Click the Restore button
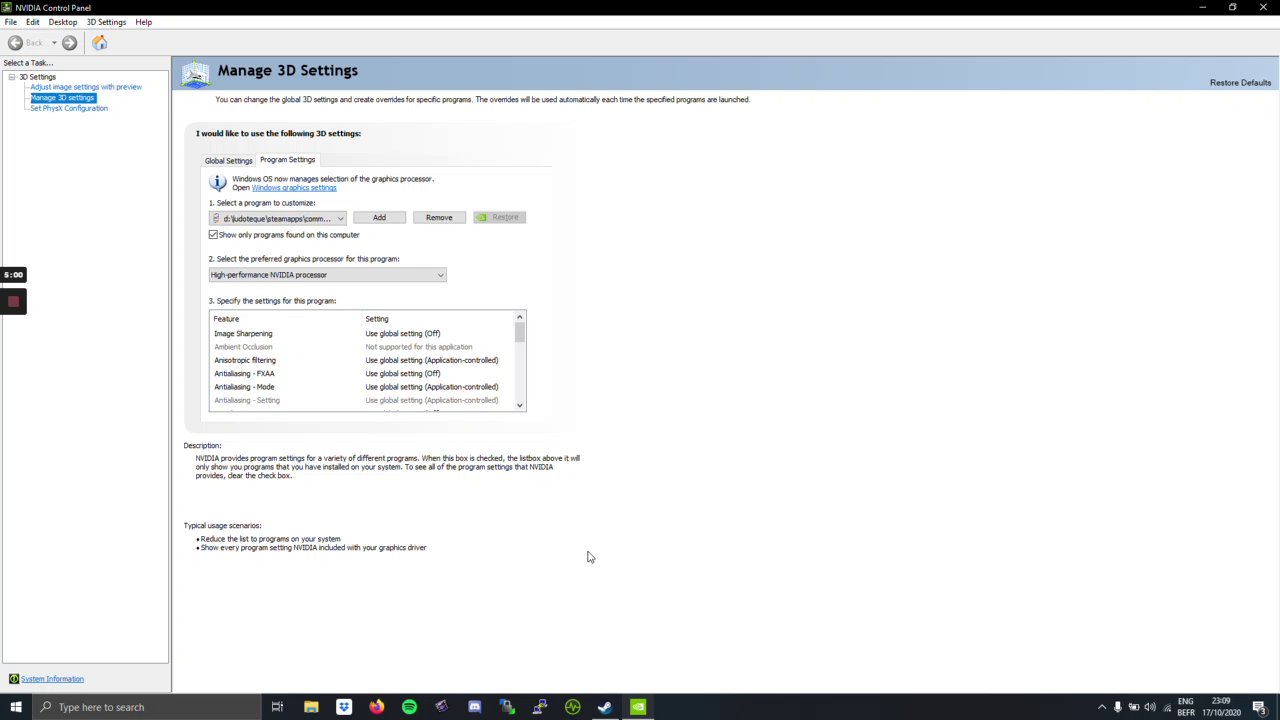The width and height of the screenshot is (1280, 720). tap(499, 218)
